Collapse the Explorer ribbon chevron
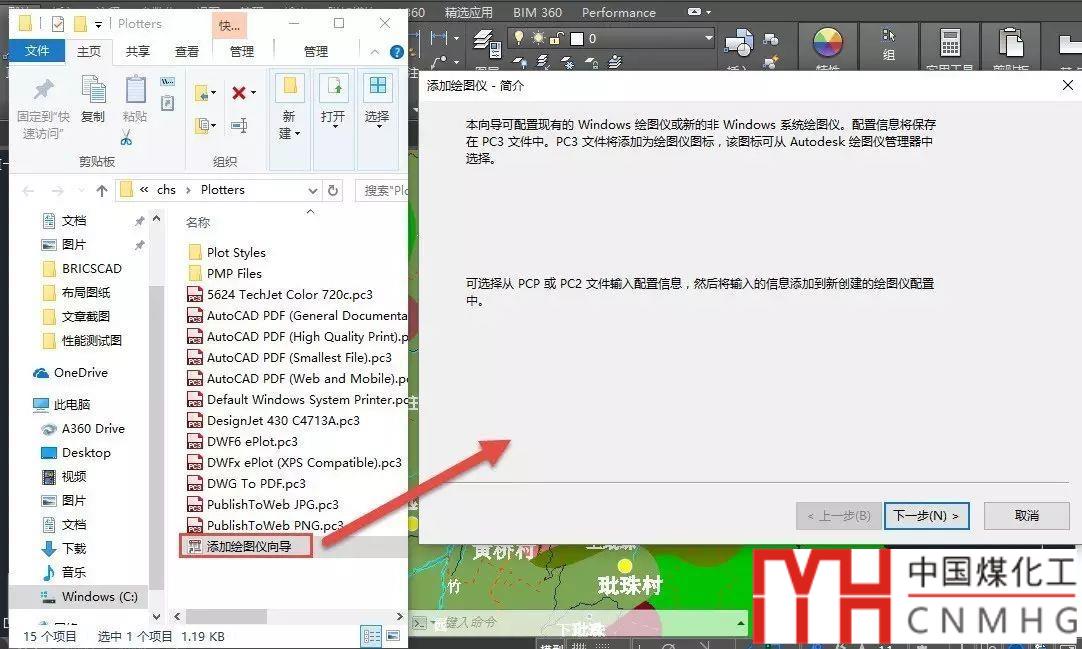Viewport: 1082px width, 649px height. tap(375, 52)
